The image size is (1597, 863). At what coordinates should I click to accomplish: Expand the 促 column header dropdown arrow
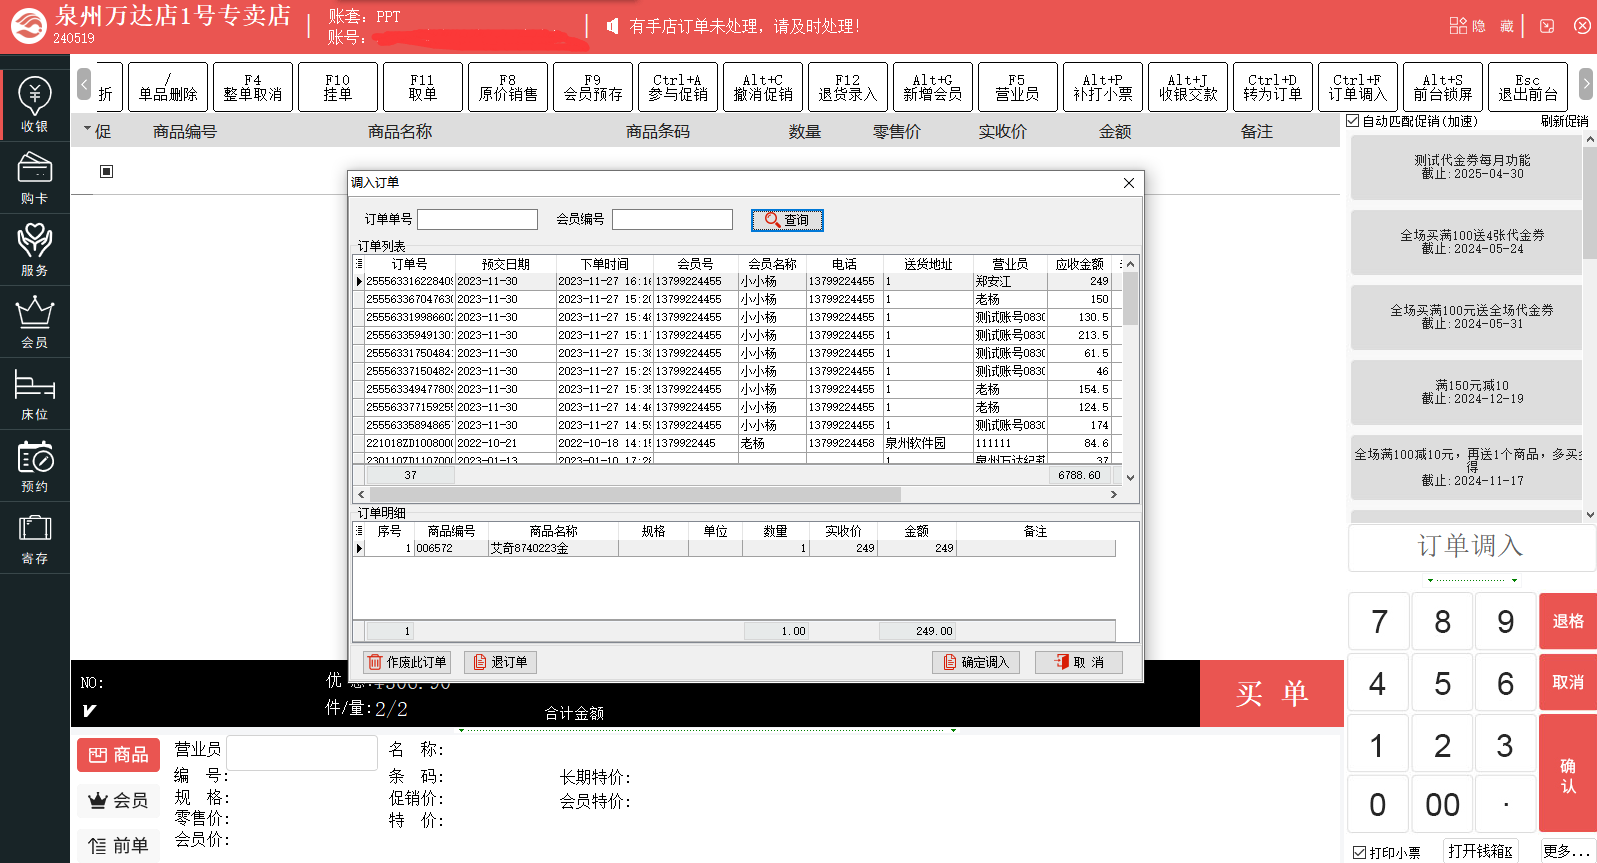88,130
